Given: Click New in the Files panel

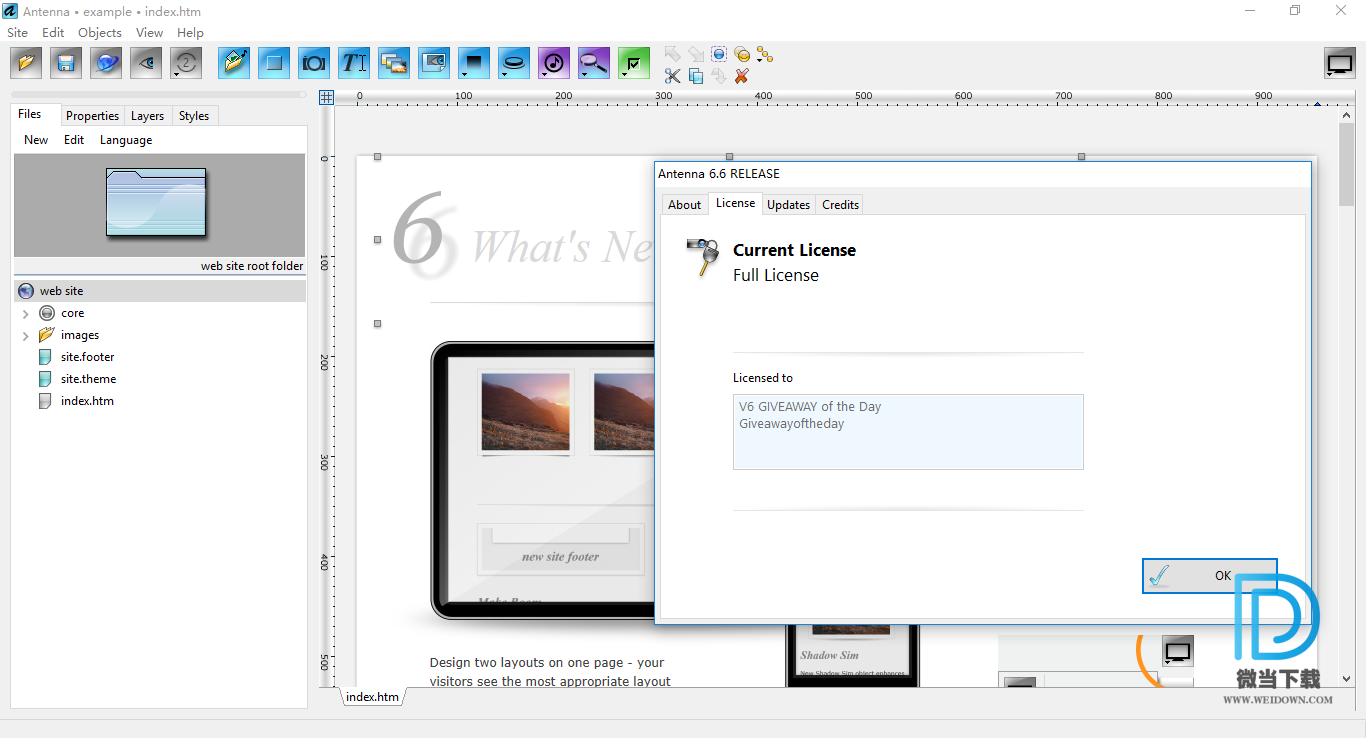Looking at the screenshot, I should 36,140.
